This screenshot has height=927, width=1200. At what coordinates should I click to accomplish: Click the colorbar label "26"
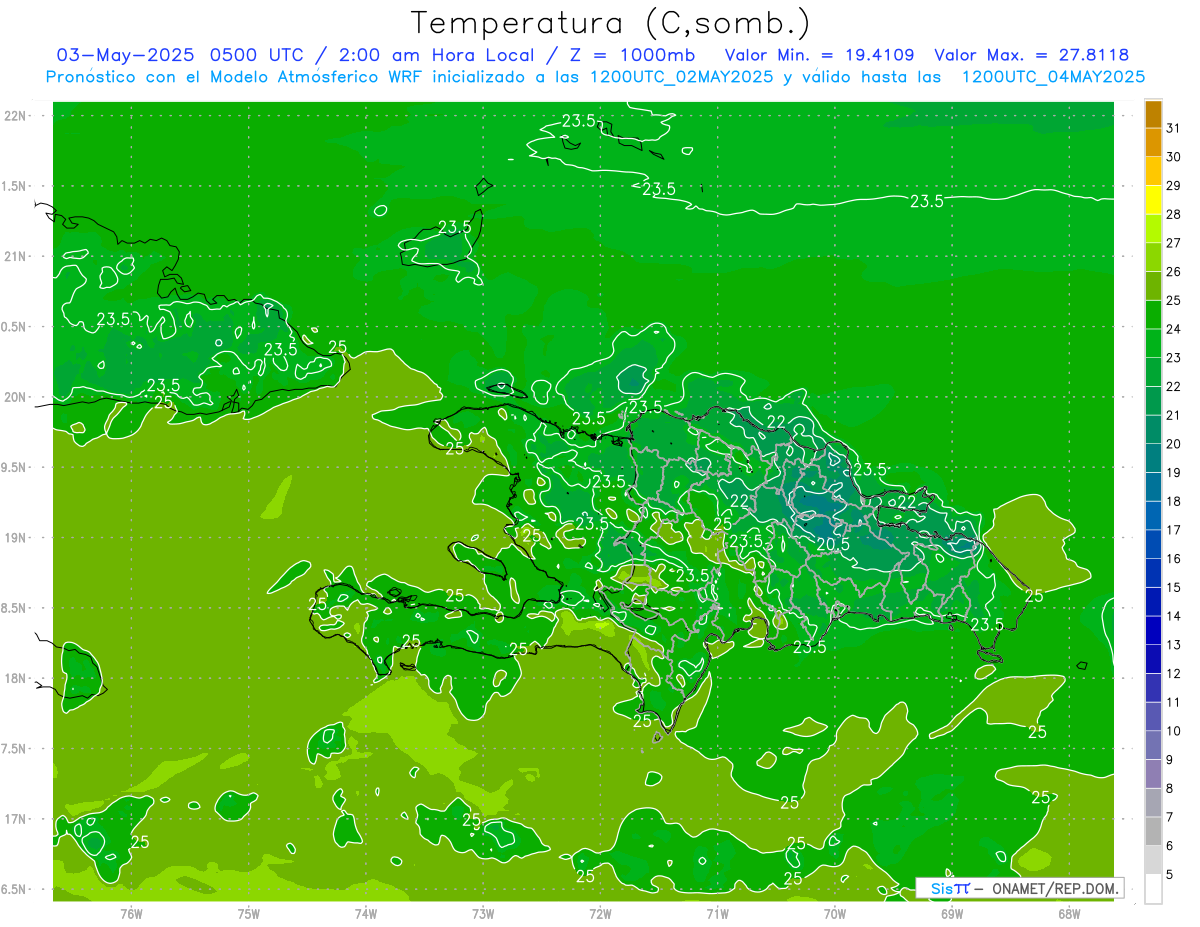coord(1173,272)
